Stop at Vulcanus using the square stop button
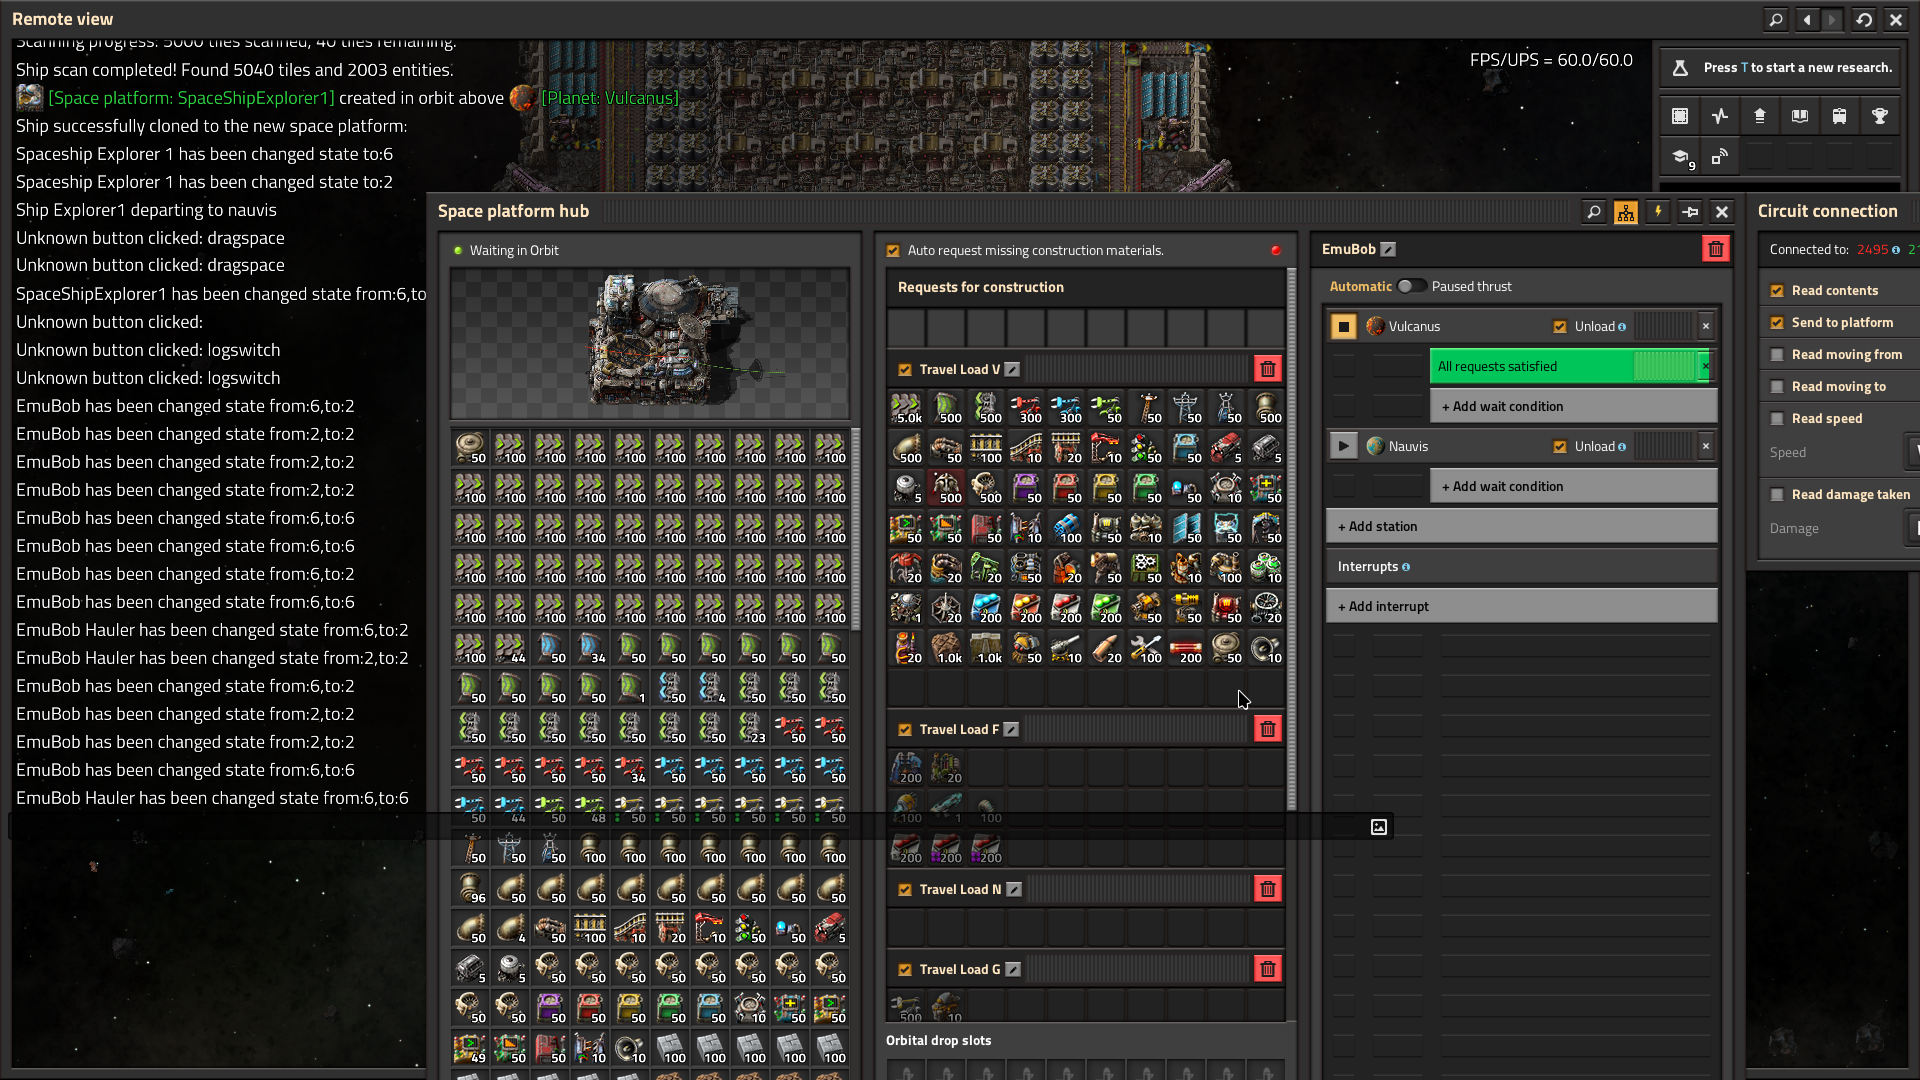This screenshot has height=1080, width=1920. pos(1343,326)
